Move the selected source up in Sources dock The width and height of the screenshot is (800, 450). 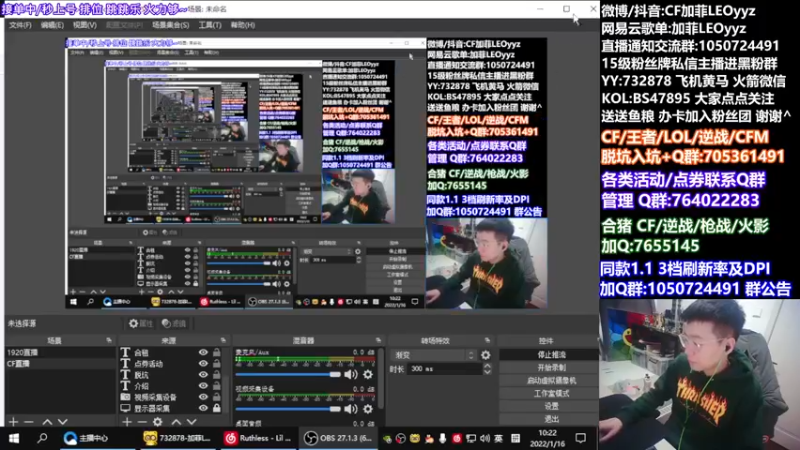coord(176,422)
